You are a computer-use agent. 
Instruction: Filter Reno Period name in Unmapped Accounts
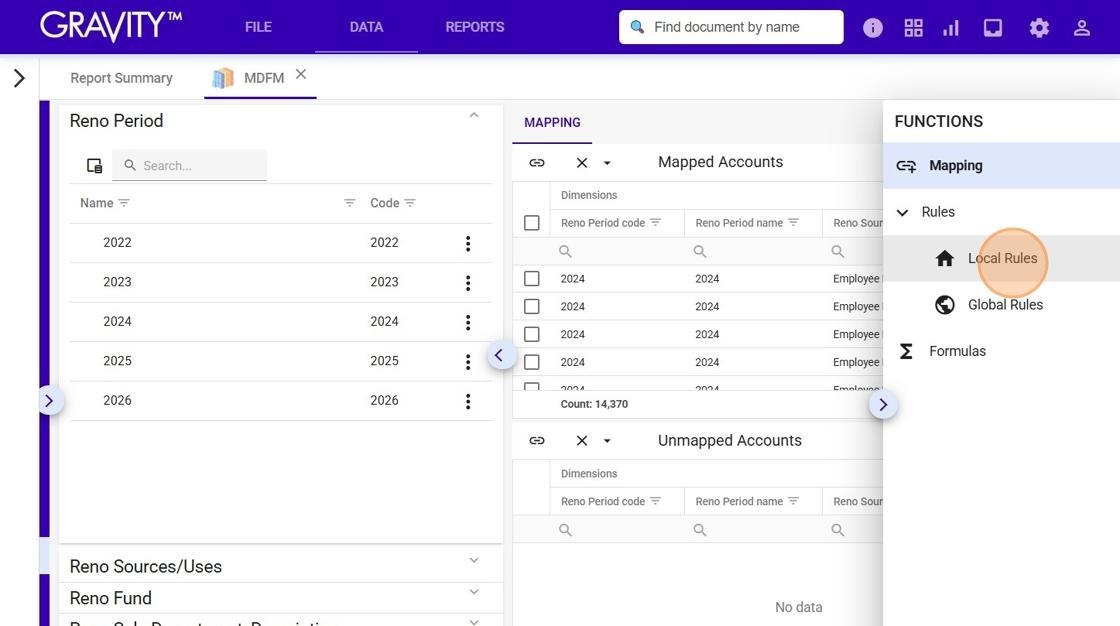(x=793, y=502)
